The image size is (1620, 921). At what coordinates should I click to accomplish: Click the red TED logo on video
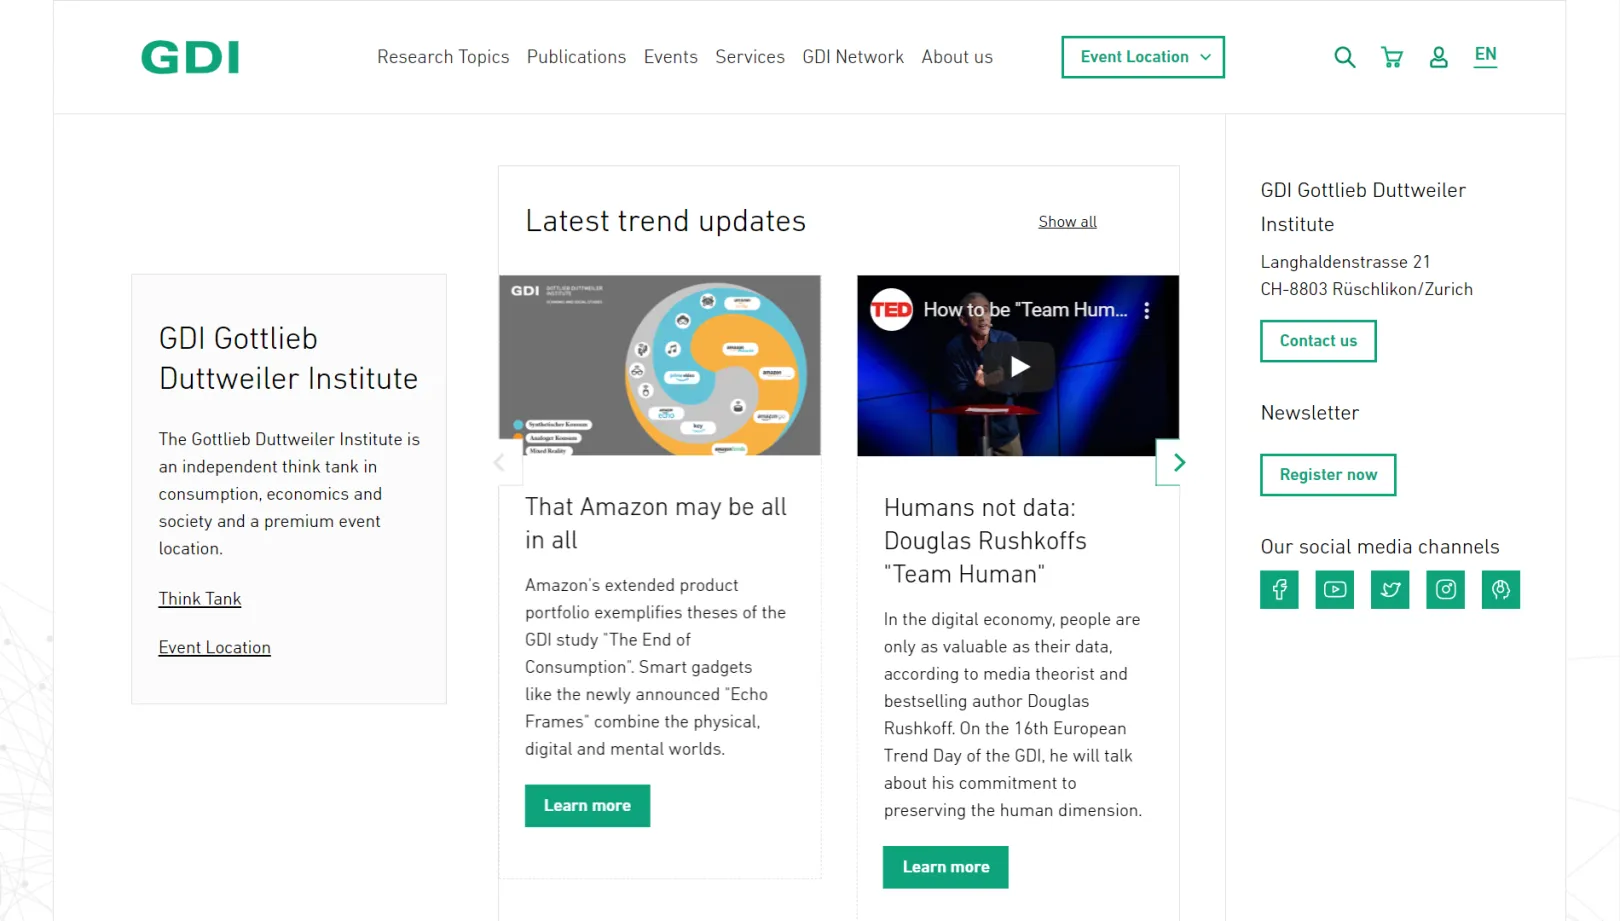(891, 310)
